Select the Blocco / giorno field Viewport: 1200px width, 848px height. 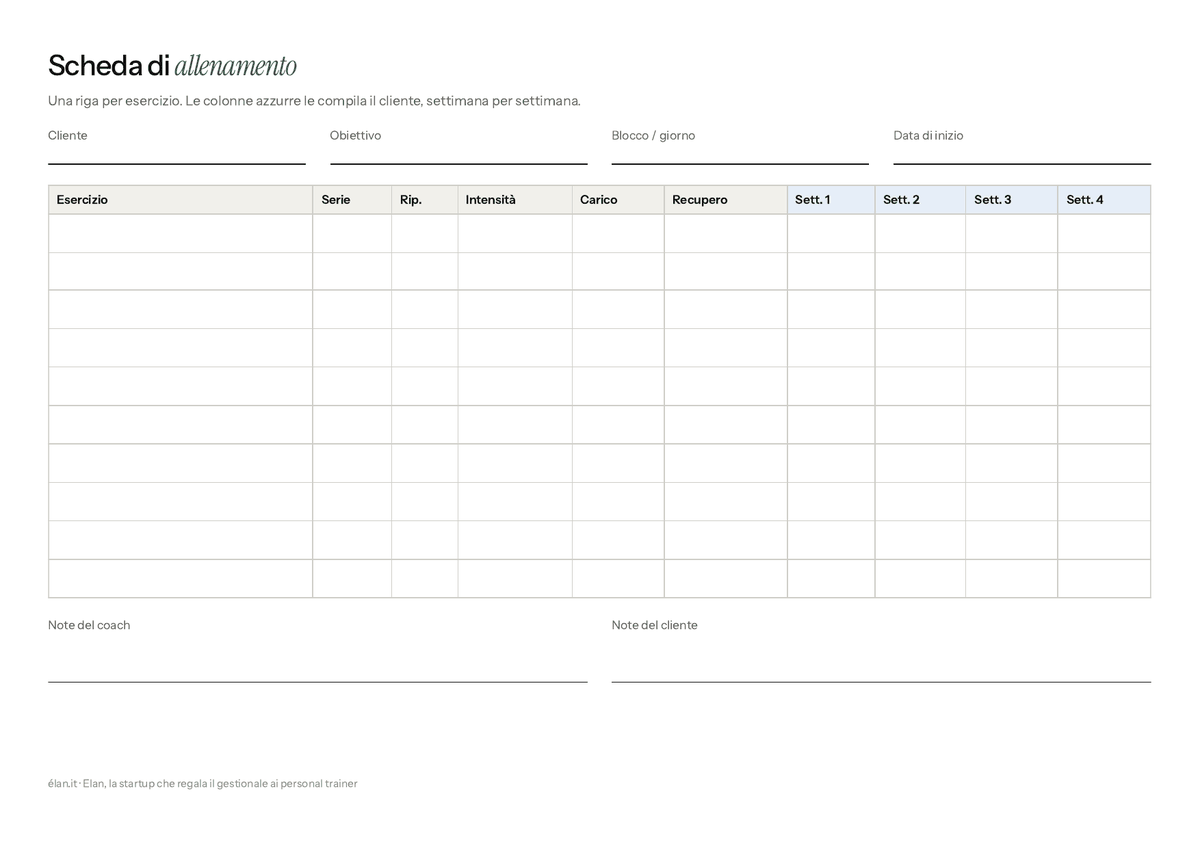pos(740,155)
